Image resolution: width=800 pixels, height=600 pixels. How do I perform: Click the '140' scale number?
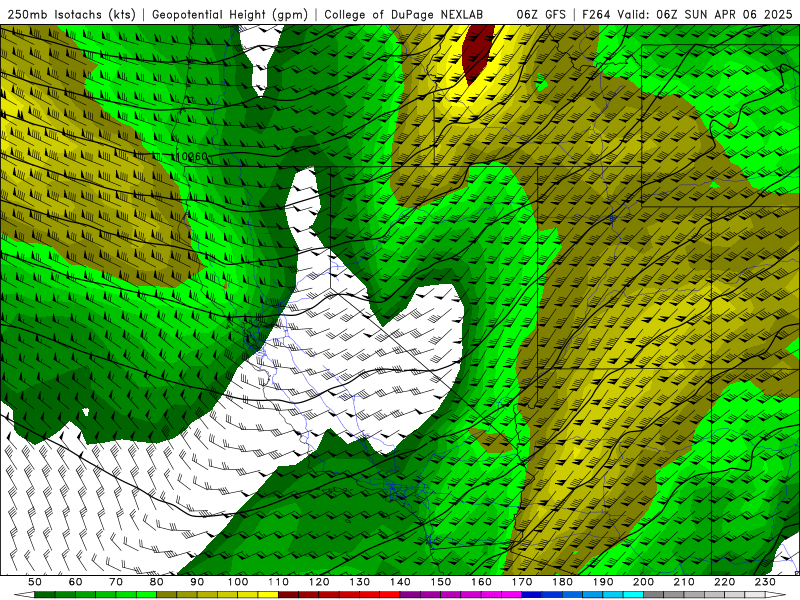(400, 582)
